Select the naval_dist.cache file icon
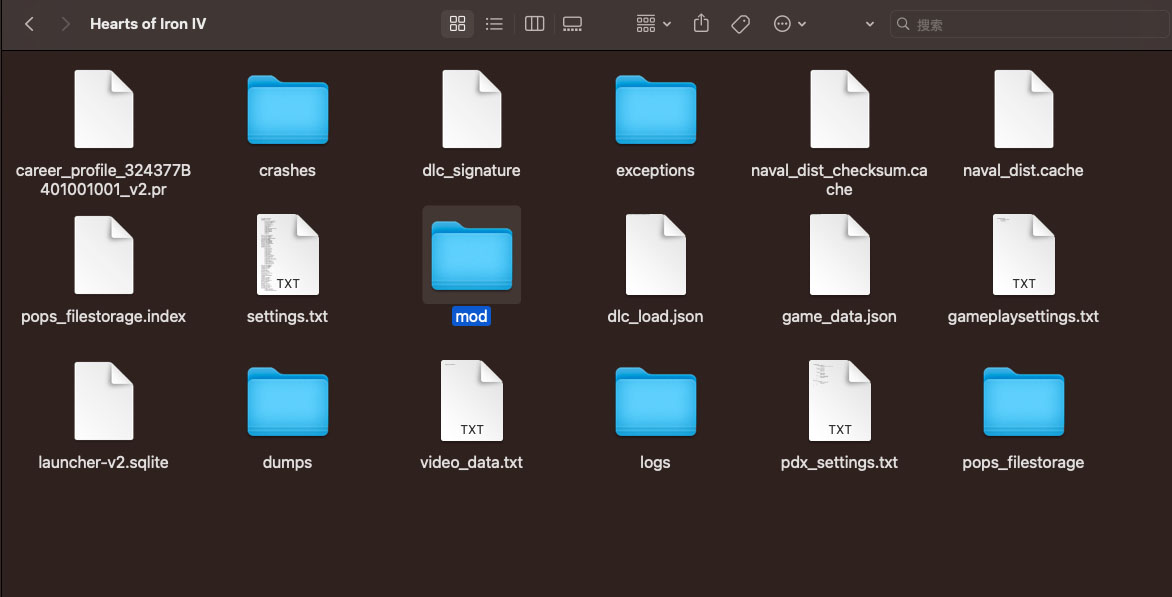This screenshot has height=597, width=1172. click(1023, 109)
